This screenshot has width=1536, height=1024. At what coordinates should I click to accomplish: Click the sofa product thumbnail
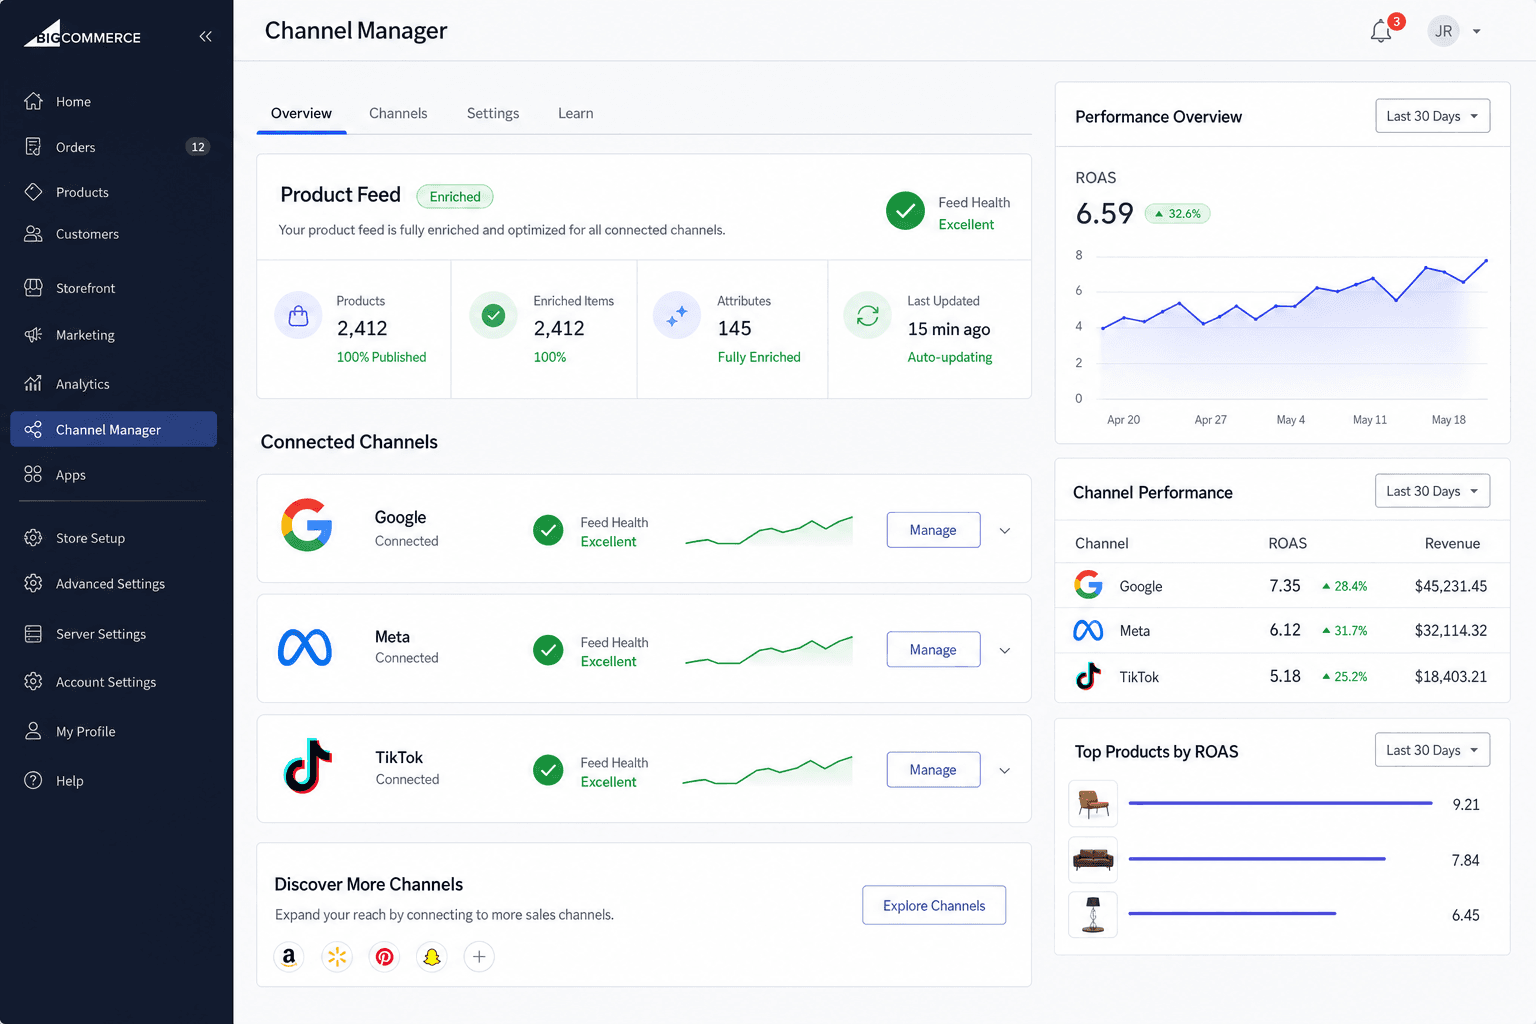[1093, 858]
